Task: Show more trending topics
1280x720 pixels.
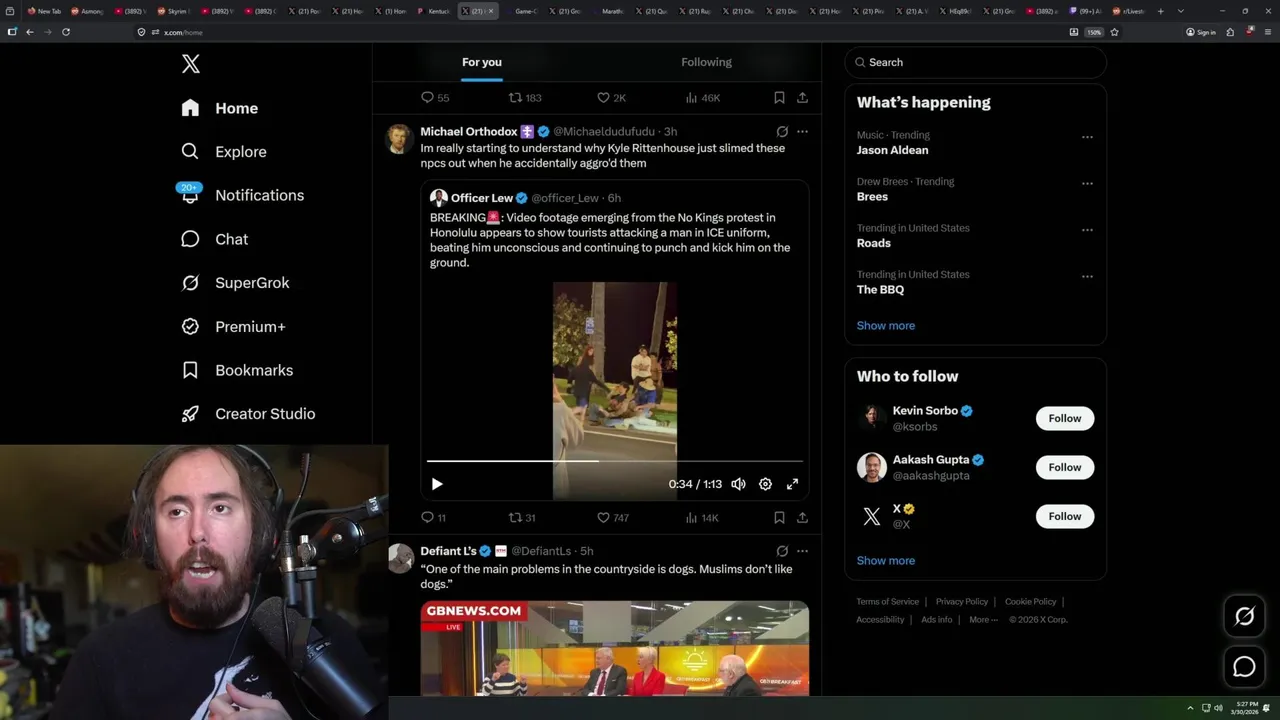Action: point(886,325)
